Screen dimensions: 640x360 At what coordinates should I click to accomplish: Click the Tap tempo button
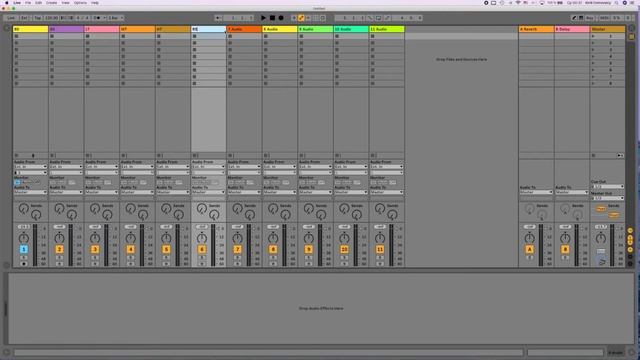click(x=38, y=18)
